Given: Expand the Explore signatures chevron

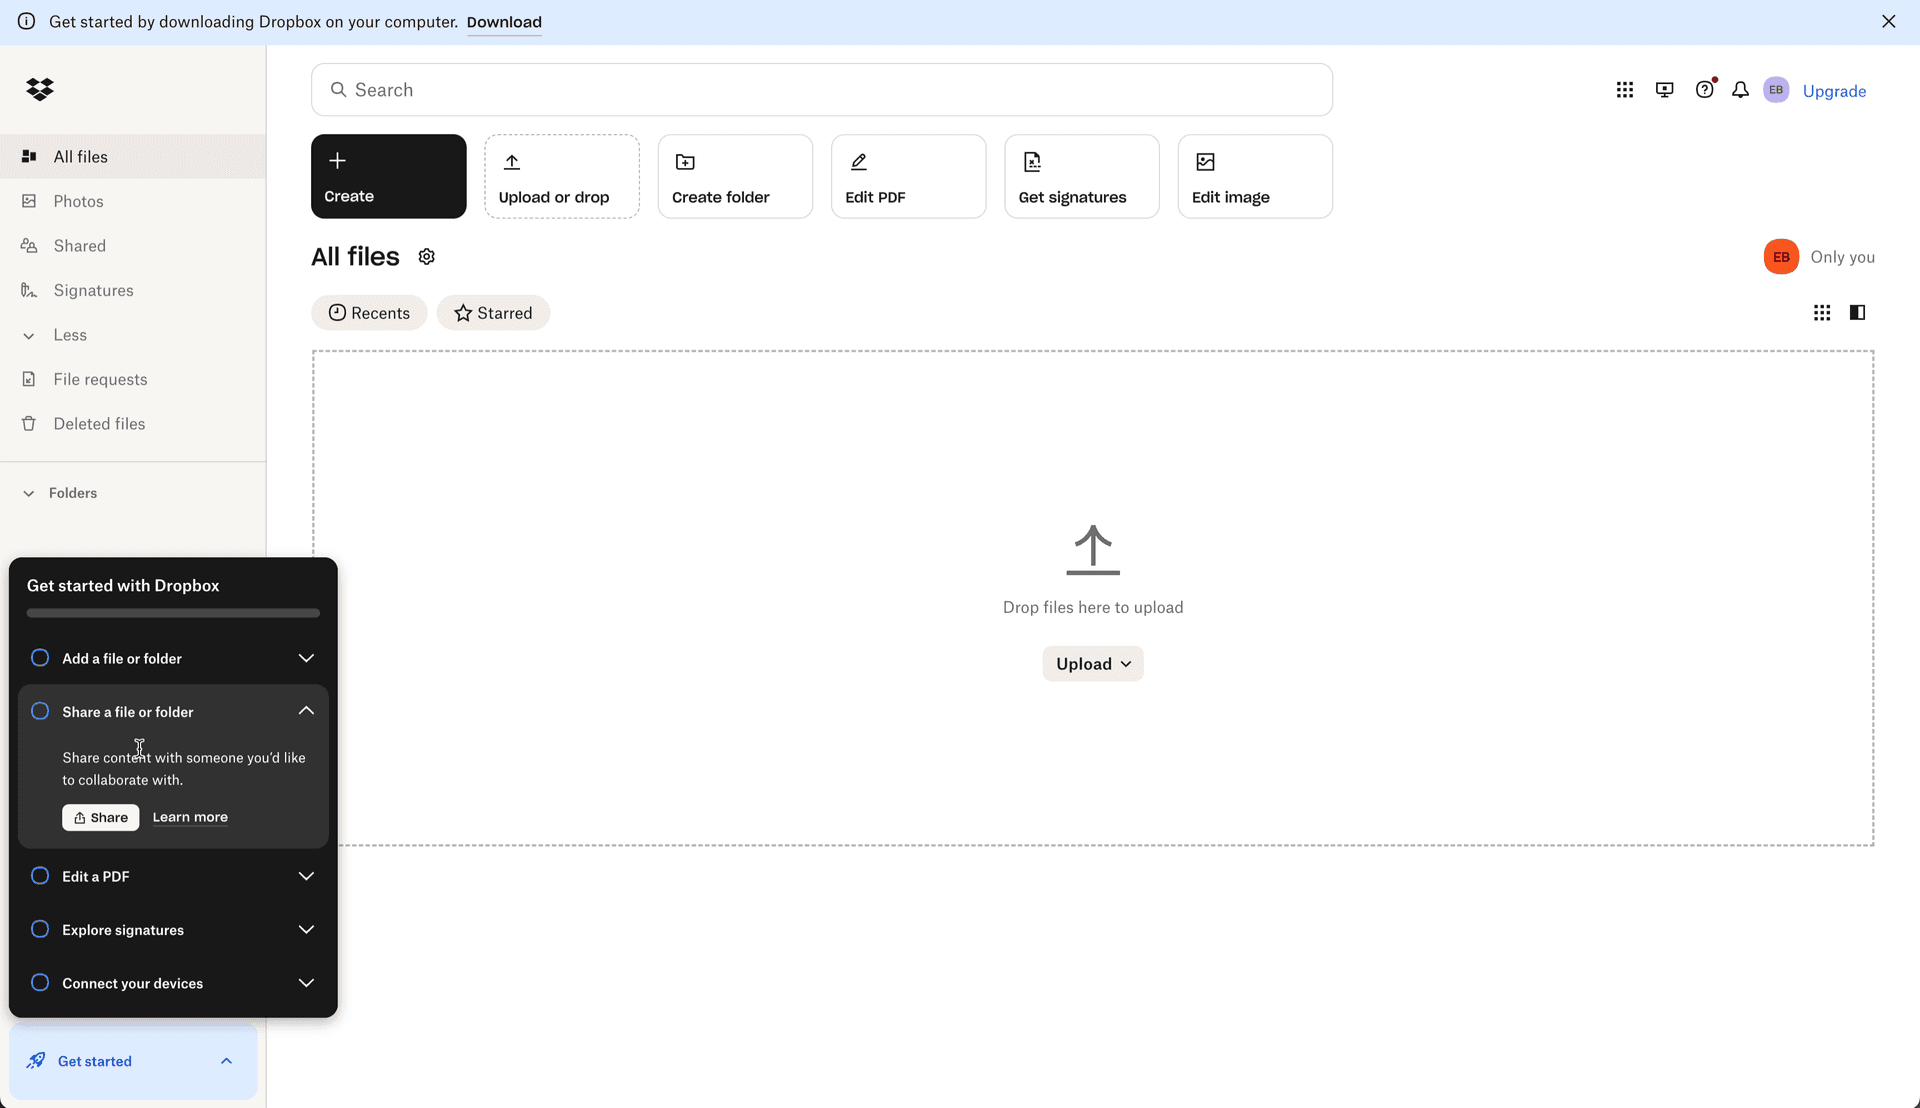Looking at the screenshot, I should [x=306, y=930].
